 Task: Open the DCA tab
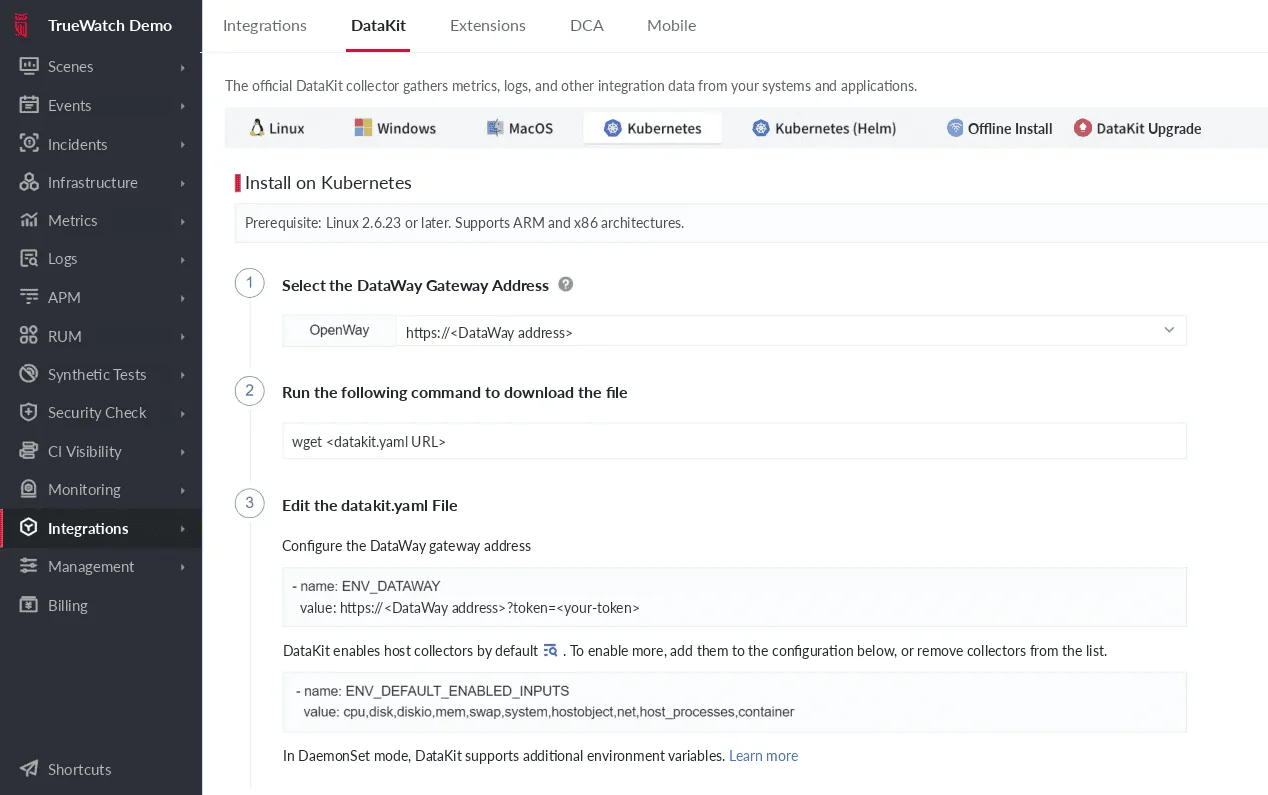pyautogui.click(x=587, y=25)
